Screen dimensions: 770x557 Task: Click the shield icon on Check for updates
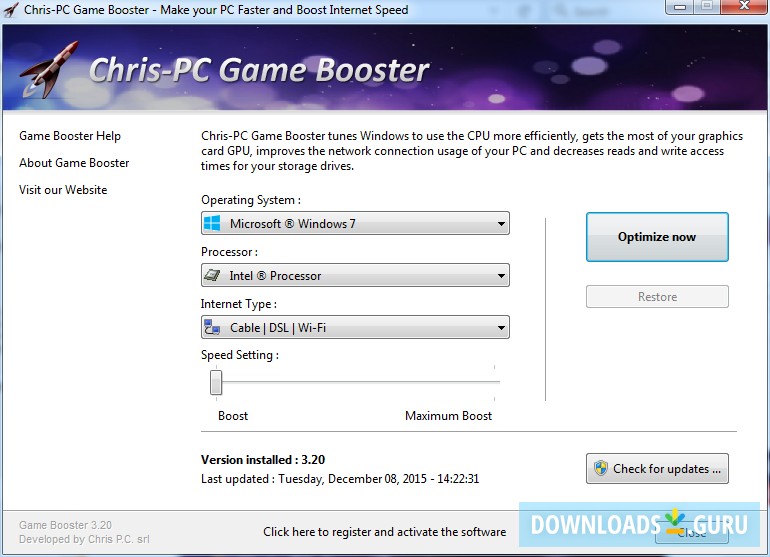click(x=601, y=468)
